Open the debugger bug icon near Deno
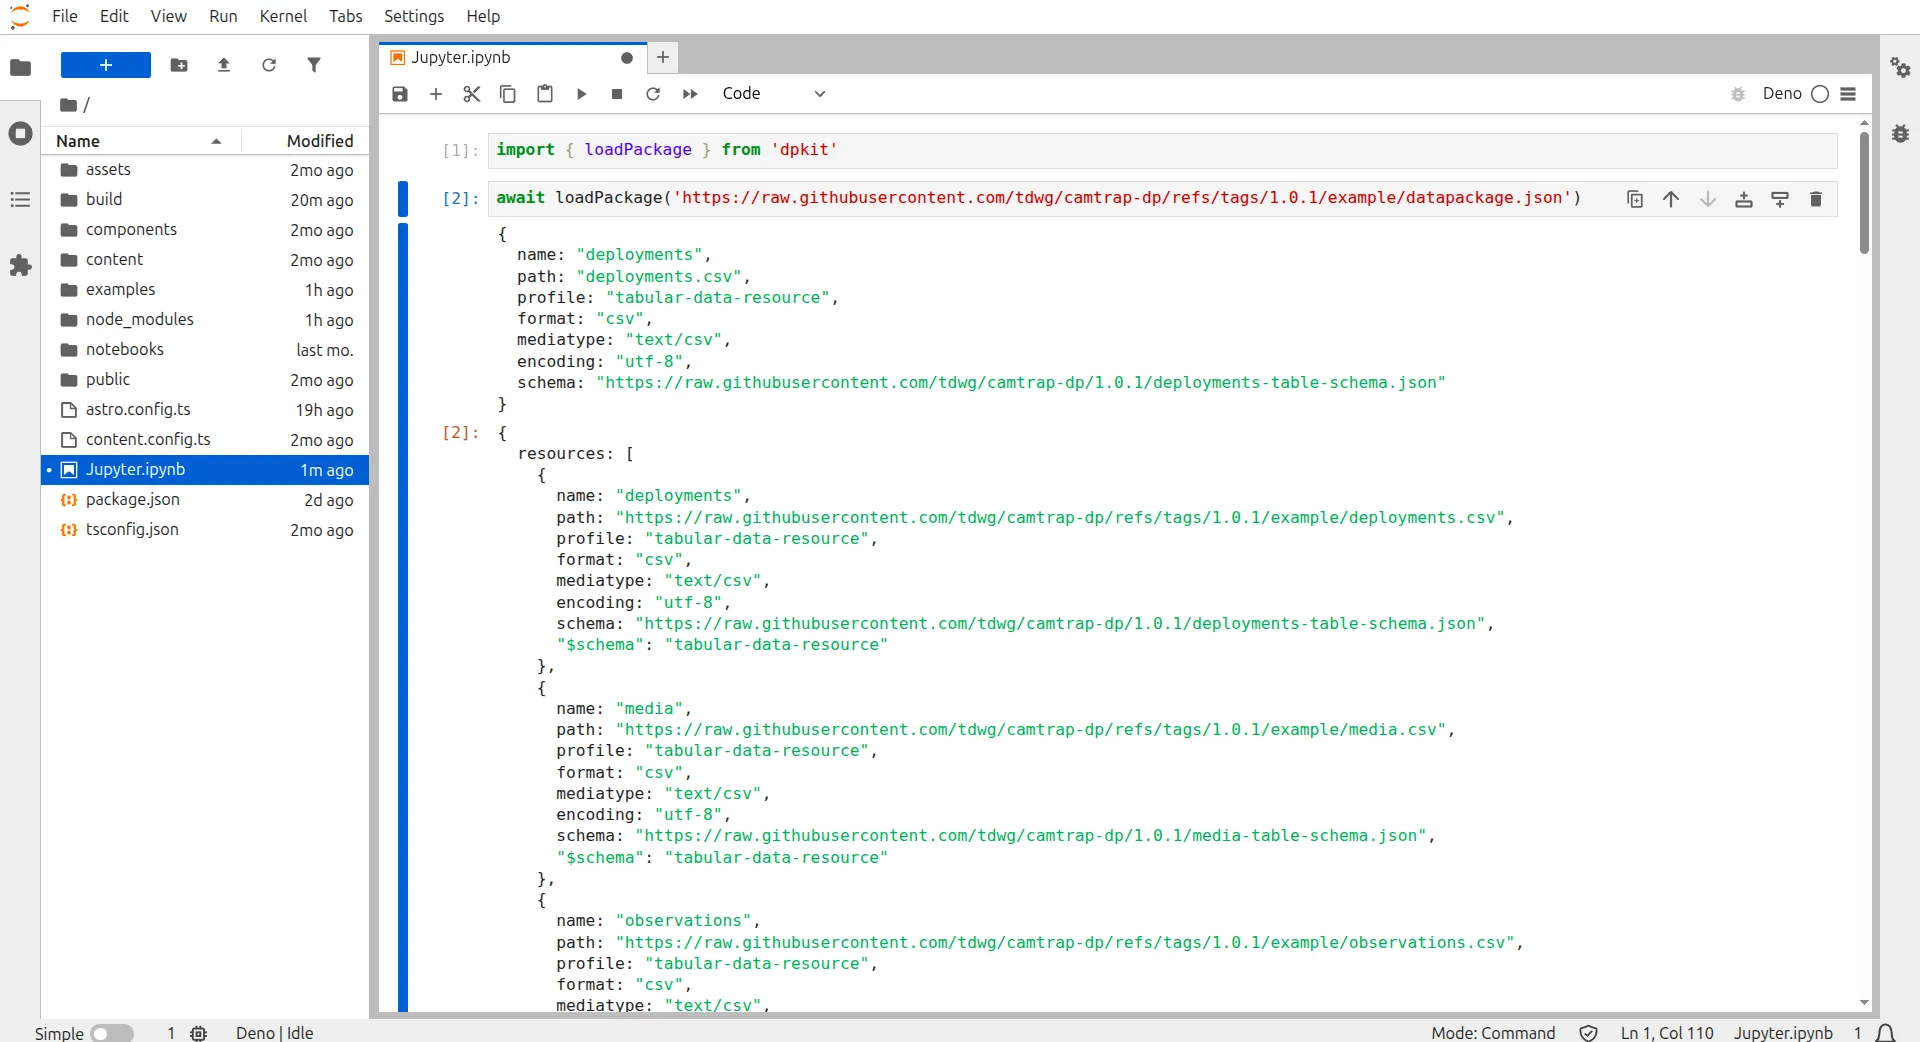Viewport: 1920px width, 1042px height. 1738,93
